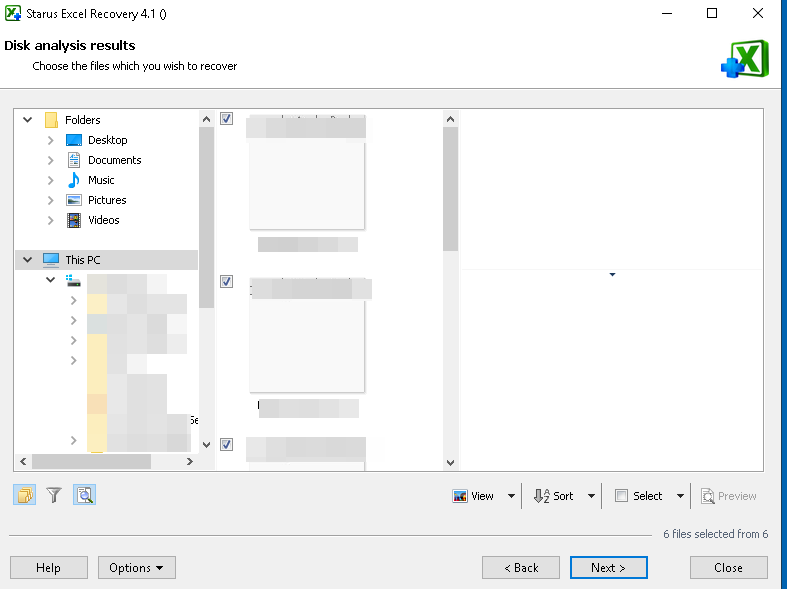This screenshot has height=589, width=787.
Task: Open the View dropdown arrow
Action: [x=511, y=496]
